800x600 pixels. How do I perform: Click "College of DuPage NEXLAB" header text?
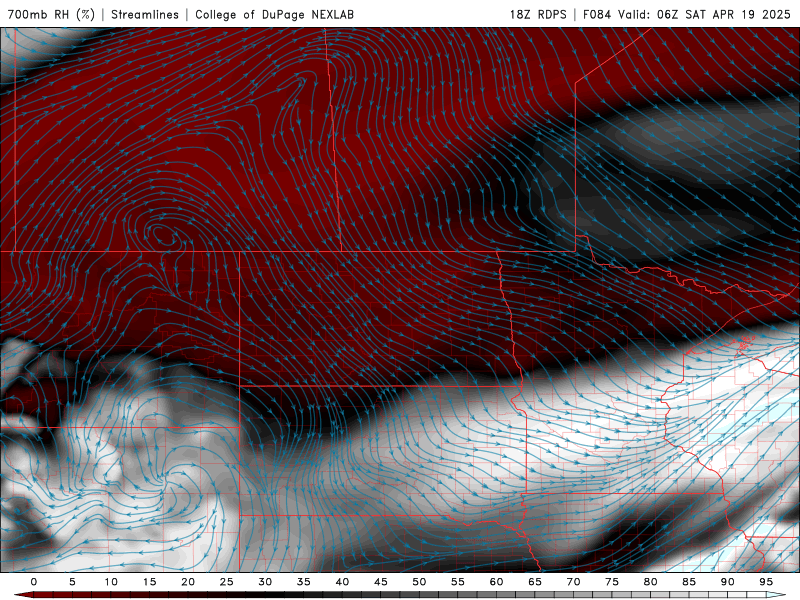274,14
